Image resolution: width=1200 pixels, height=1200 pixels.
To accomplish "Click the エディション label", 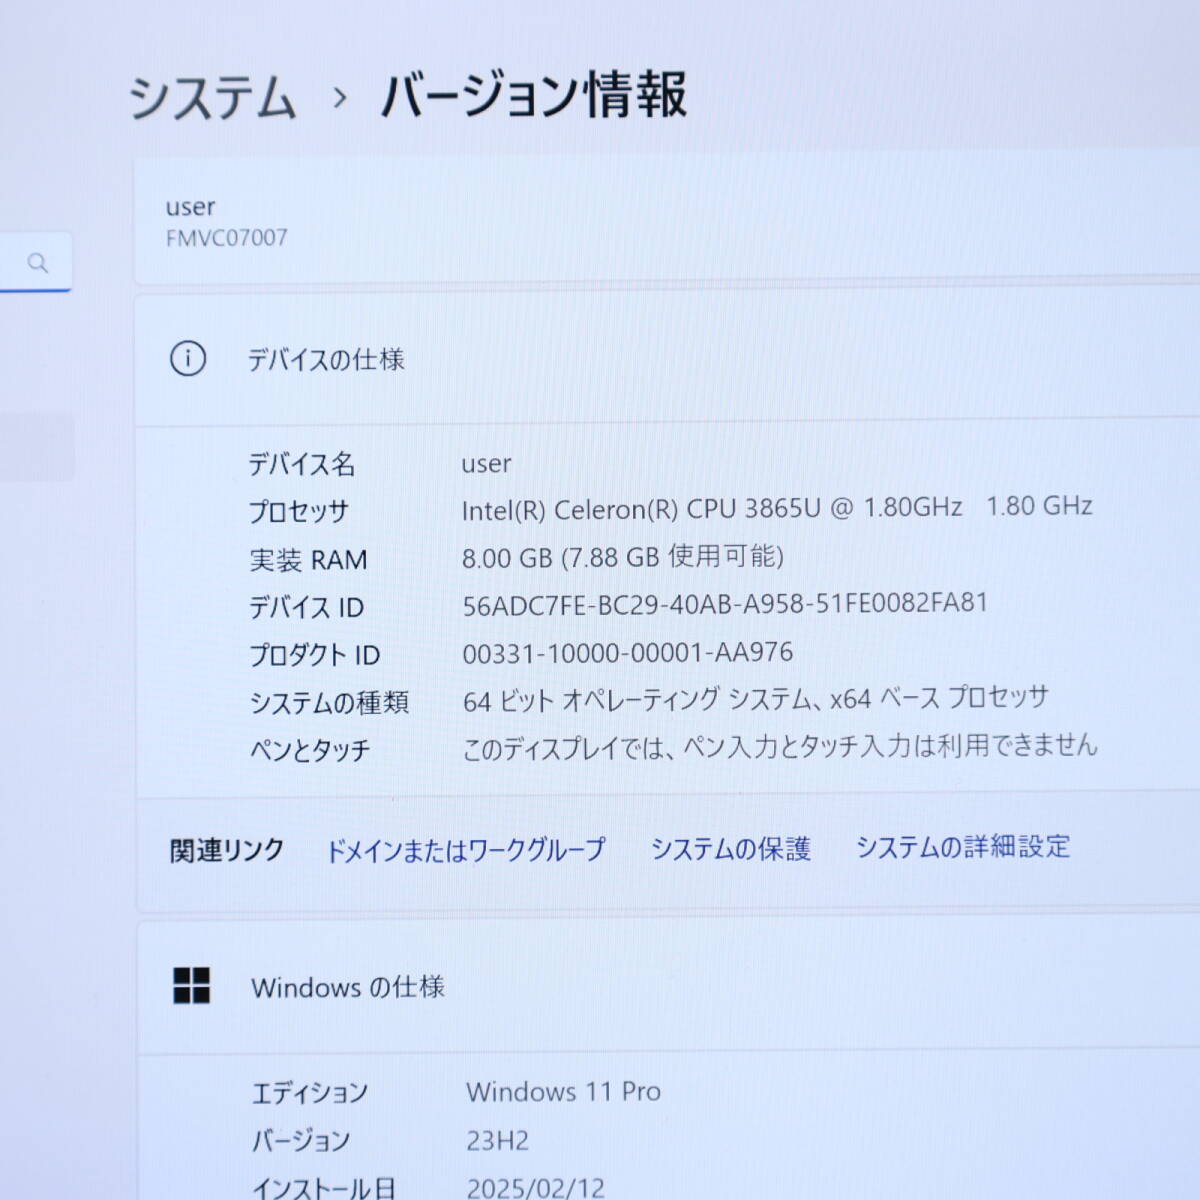I will (x=310, y=1092).
